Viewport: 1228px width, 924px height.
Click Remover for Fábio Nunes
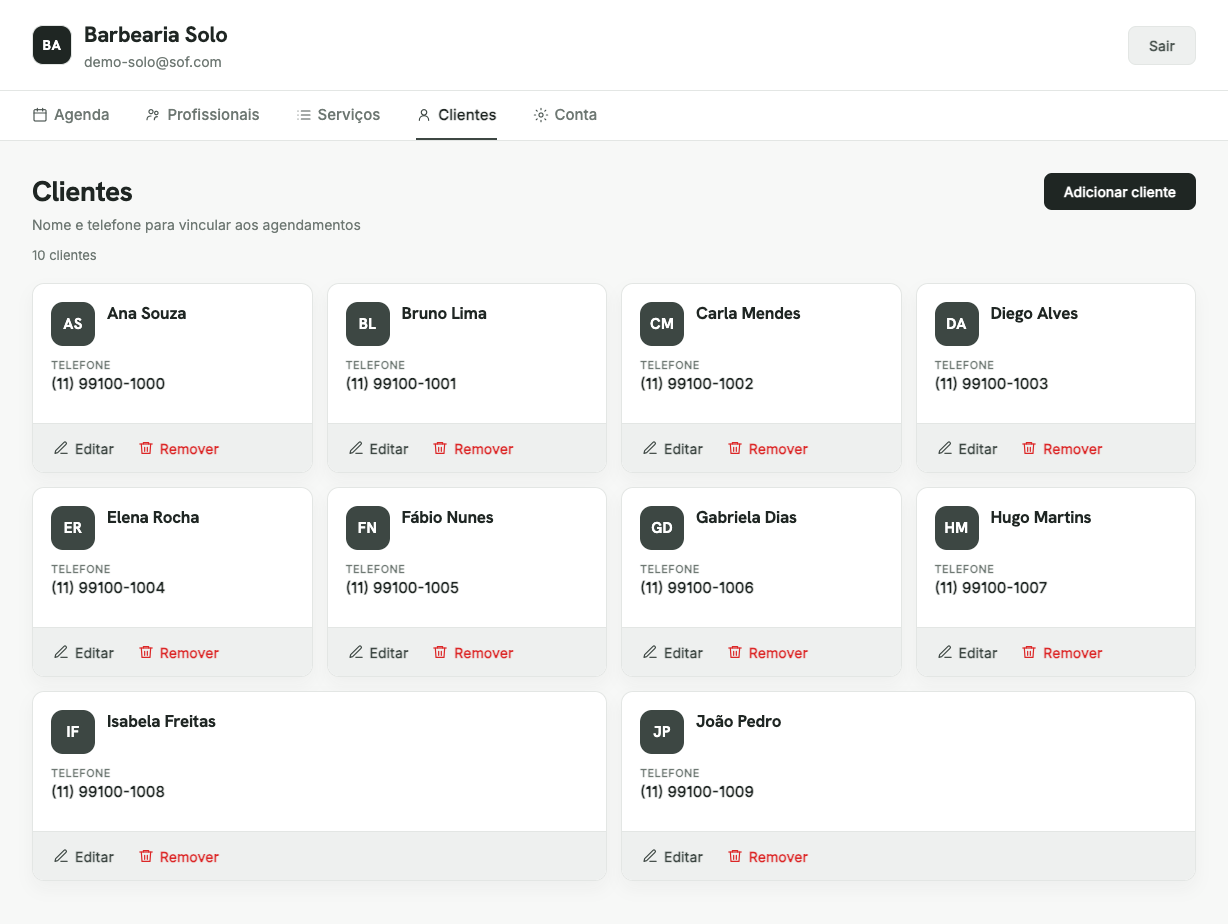tap(473, 653)
